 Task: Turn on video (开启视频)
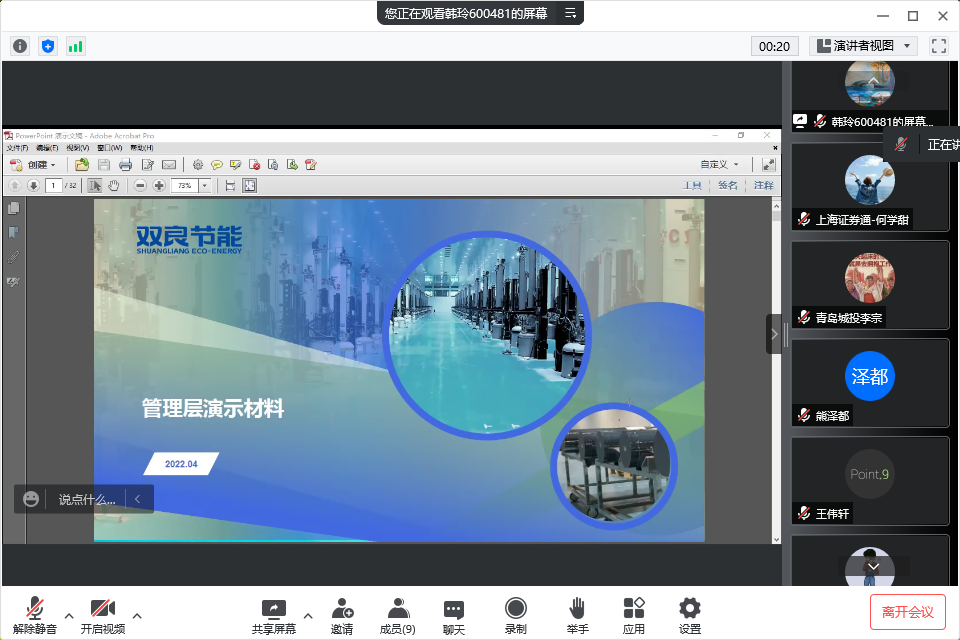coord(103,615)
